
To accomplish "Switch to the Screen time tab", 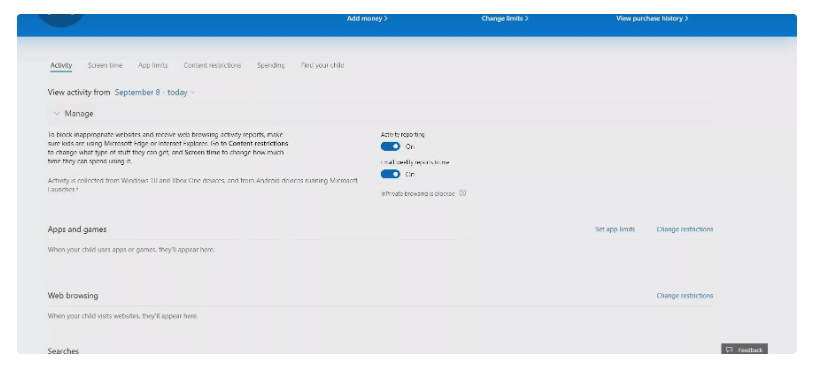I will (x=105, y=65).
